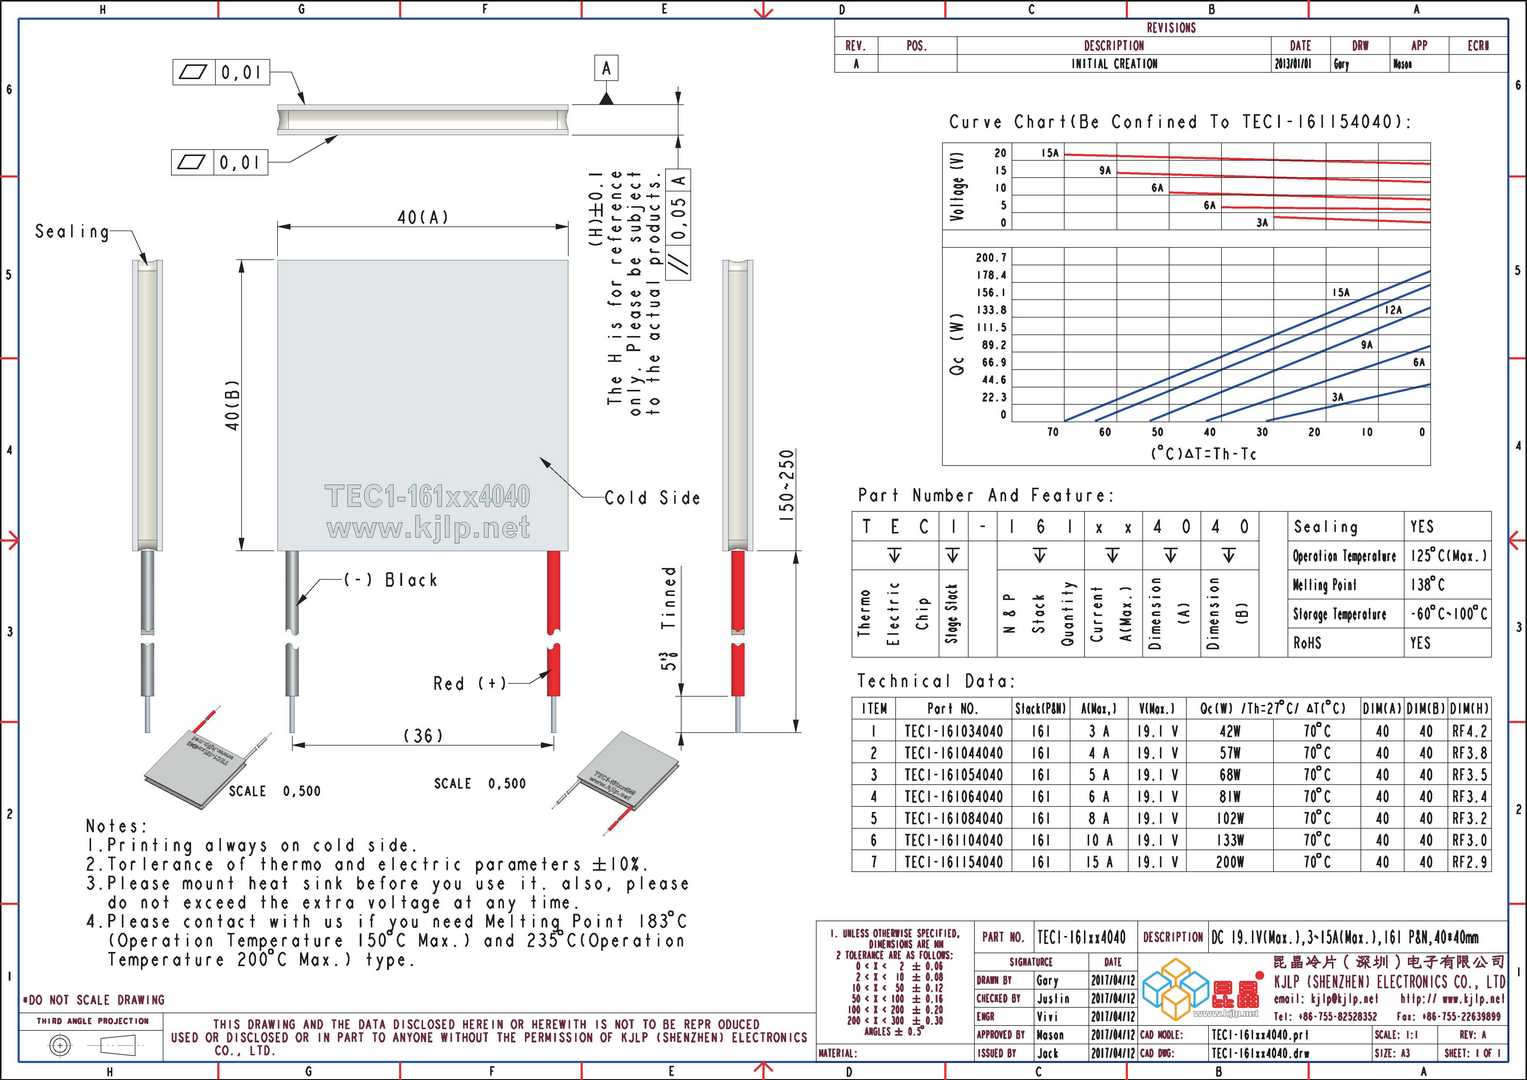Click the 'DIM(H)' column header
The image size is (1527, 1080).
pyautogui.click(x=1469, y=708)
